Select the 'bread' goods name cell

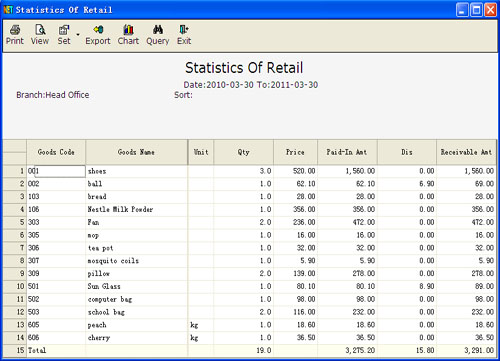click(137, 197)
